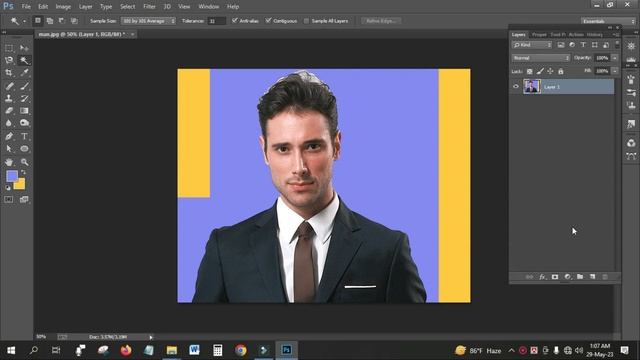Click Subtract from selection mode button
The width and height of the screenshot is (640, 360).
[62, 20]
